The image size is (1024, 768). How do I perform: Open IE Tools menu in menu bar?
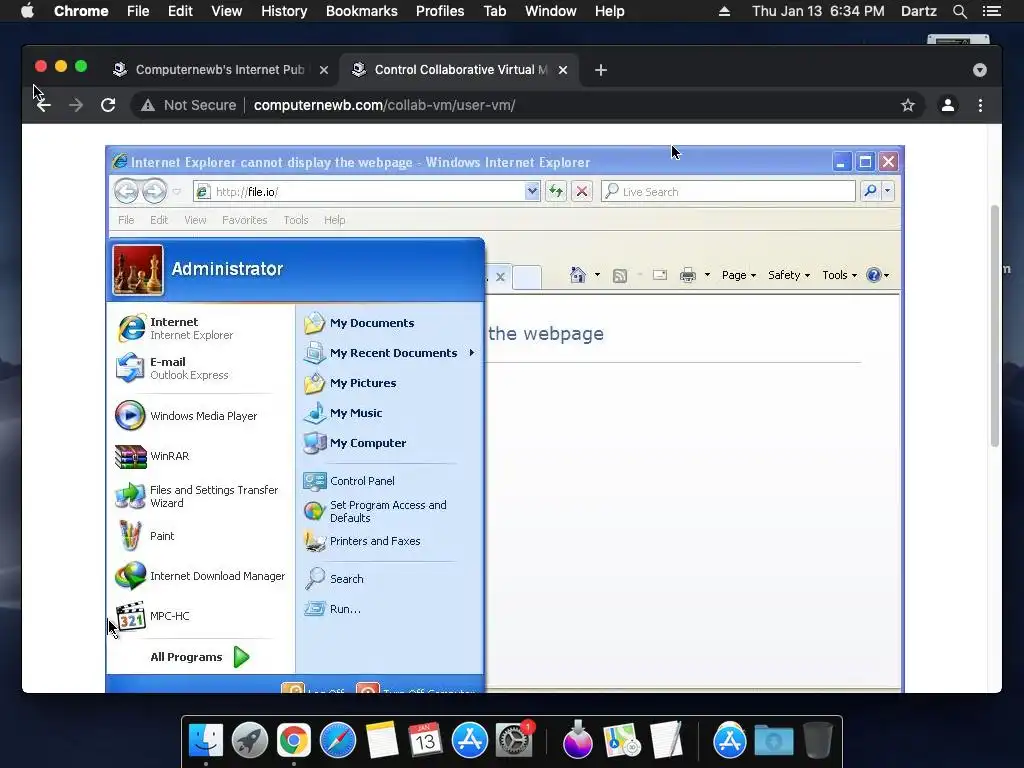click(x=296, y=220)
